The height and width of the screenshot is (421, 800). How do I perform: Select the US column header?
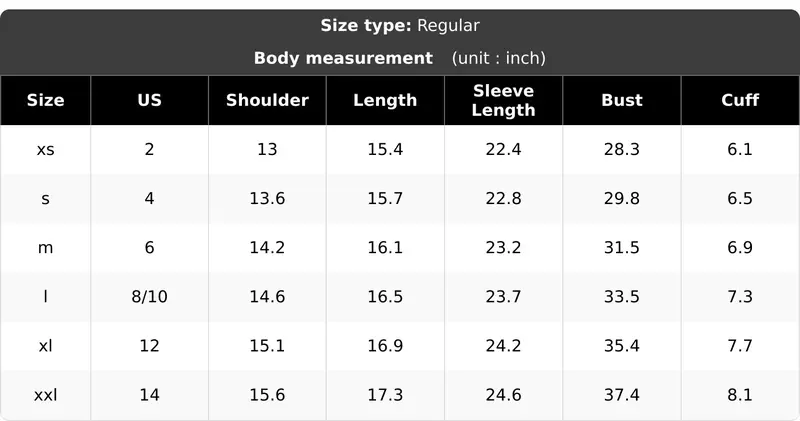(149, 100)
